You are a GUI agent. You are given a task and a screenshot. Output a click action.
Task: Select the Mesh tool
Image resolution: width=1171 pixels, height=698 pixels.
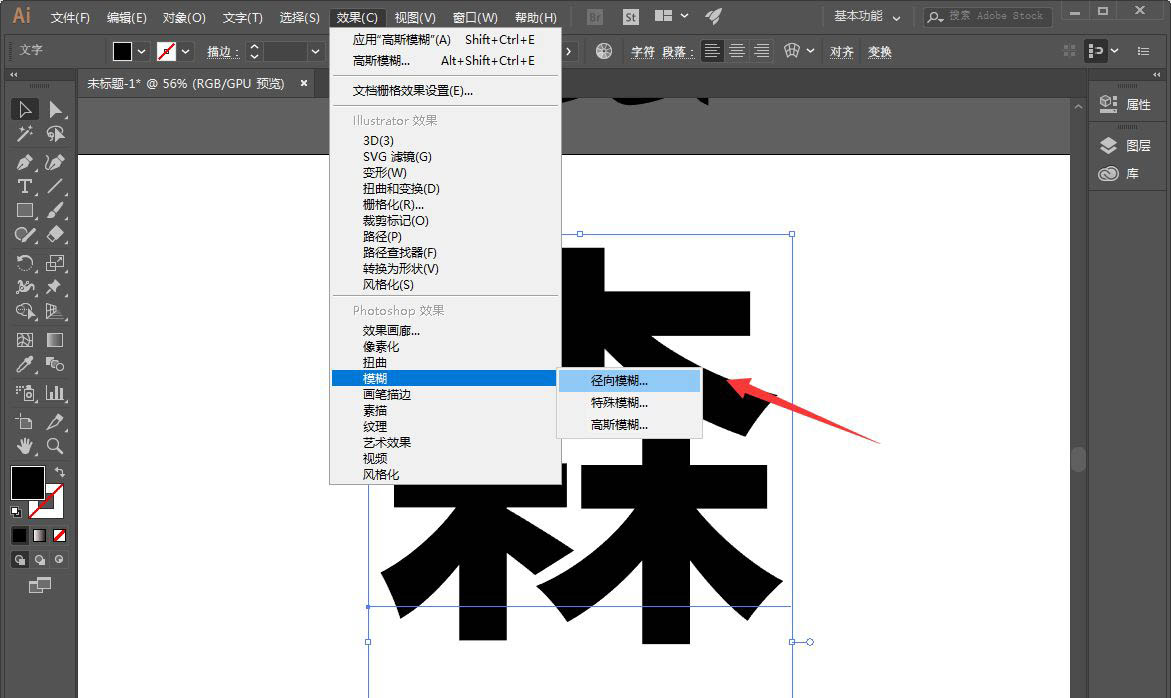(25, 340)
